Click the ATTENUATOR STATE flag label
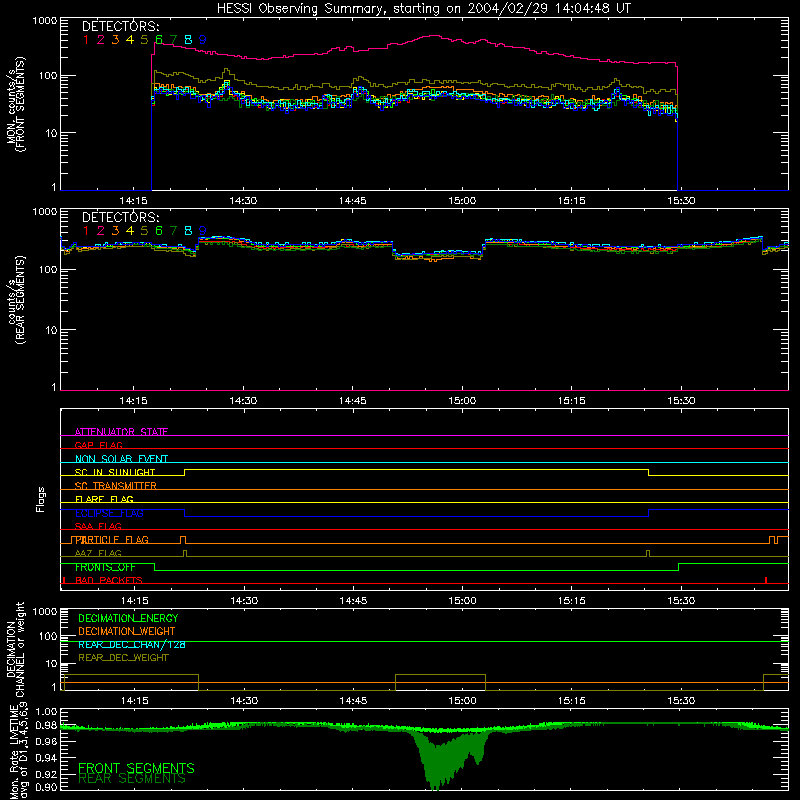The height and width of the screenshot is (800, 800). (121, 432)
